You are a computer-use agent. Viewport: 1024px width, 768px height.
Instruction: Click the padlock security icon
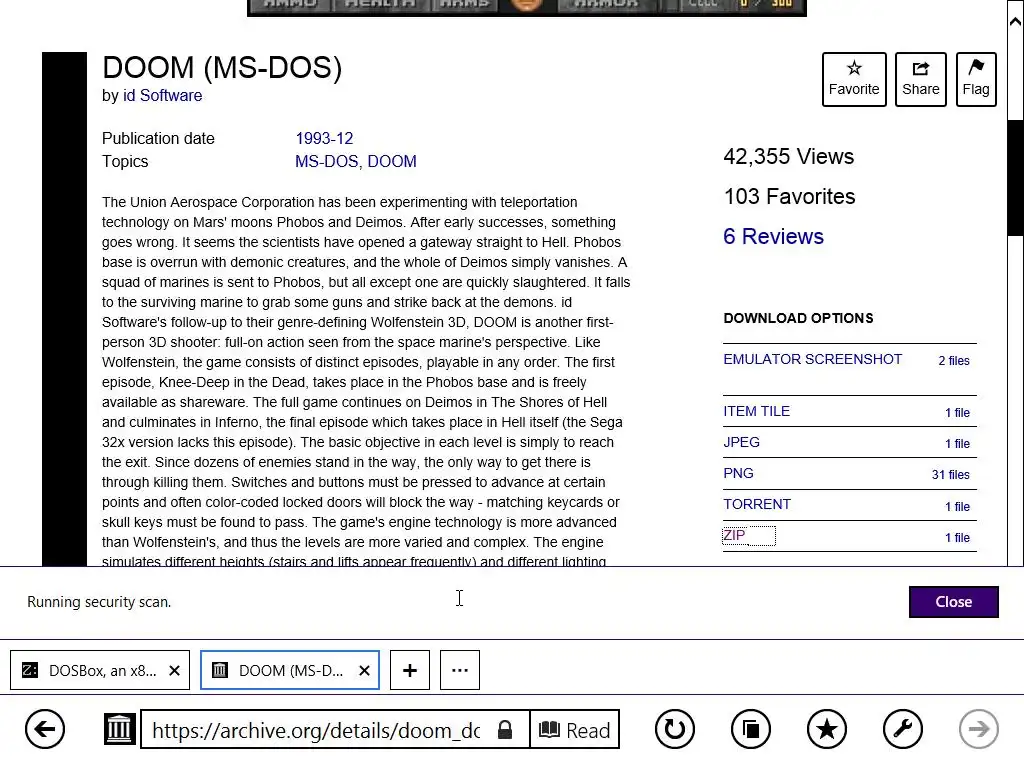coord(505,729)
